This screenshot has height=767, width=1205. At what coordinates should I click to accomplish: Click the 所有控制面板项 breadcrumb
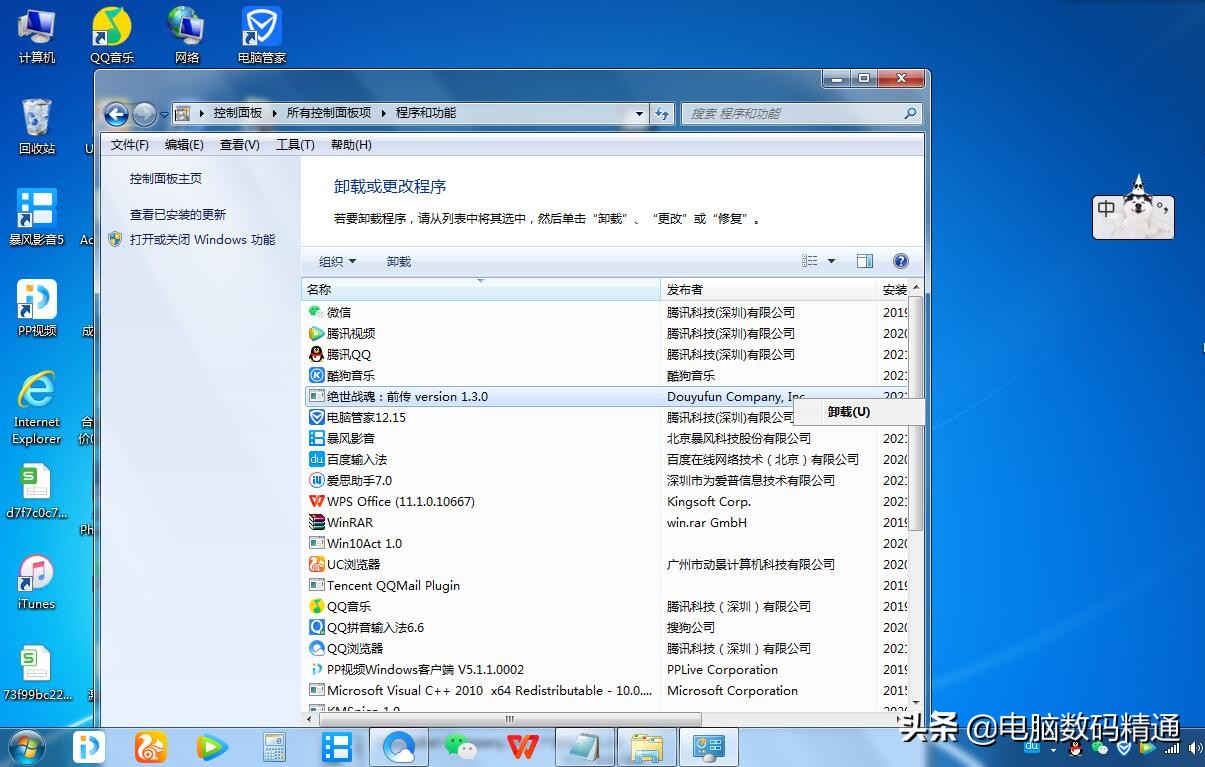pyautogui.click(x=329, y=114)
